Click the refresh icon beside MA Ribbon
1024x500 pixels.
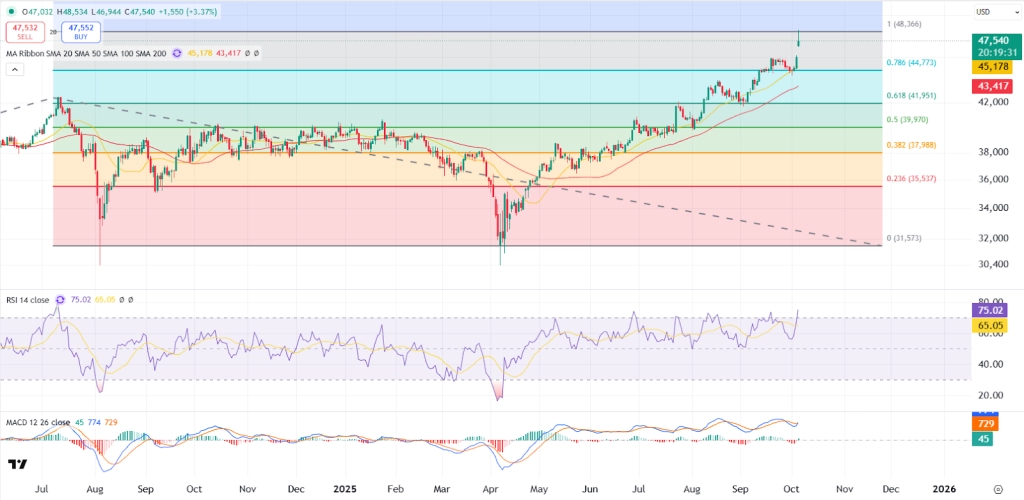point(178,53)
